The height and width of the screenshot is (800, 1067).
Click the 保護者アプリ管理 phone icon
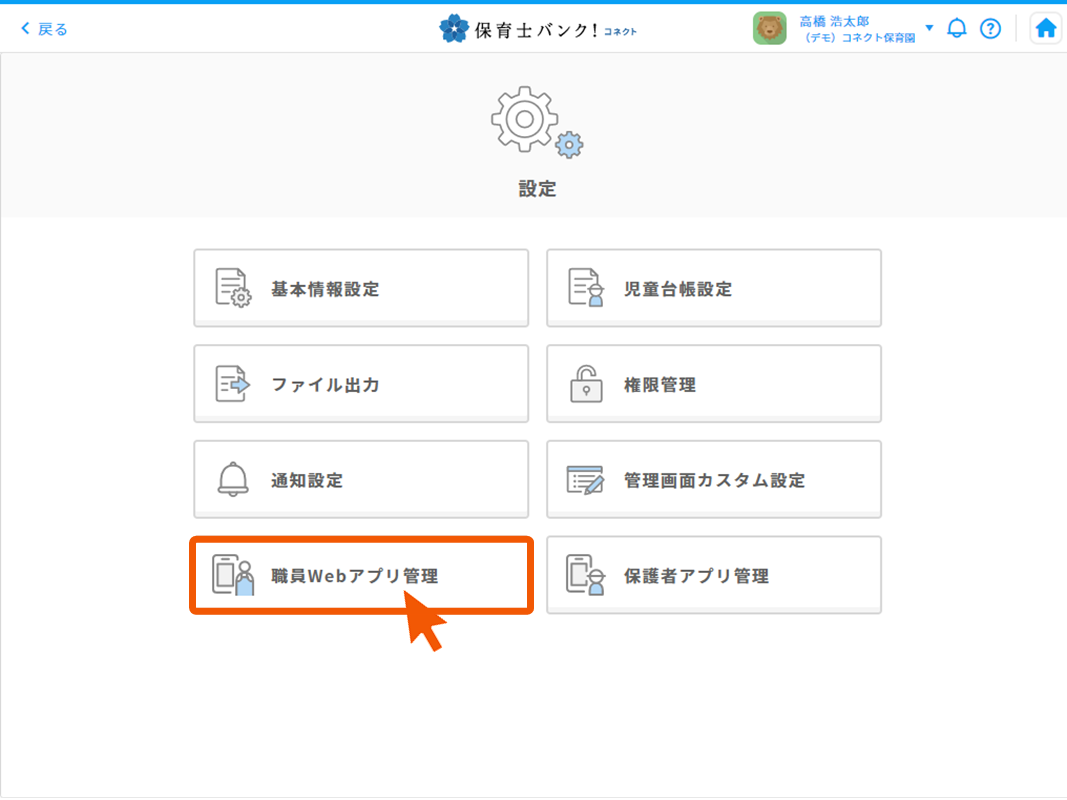tap(583, 574)
